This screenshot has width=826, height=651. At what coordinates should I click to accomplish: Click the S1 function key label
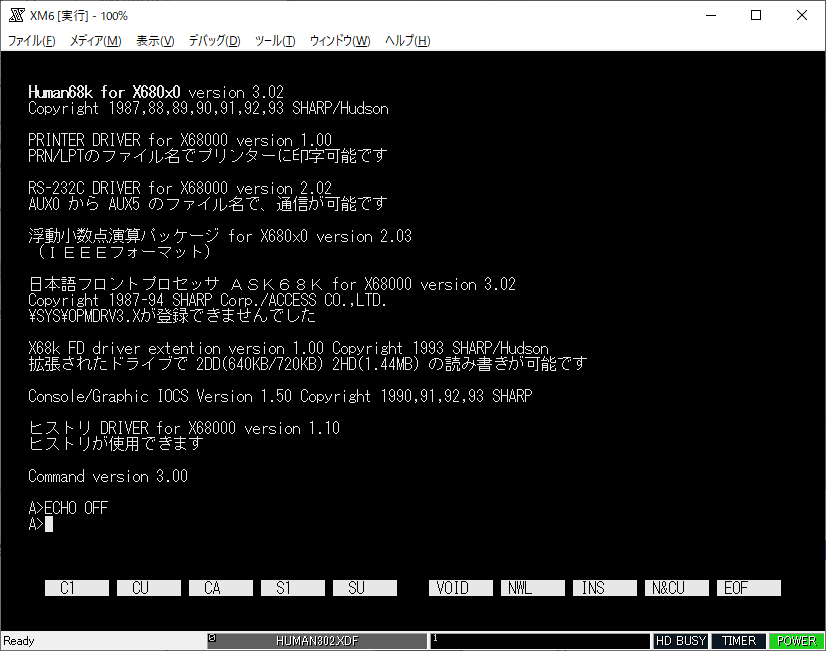coord(293,588)
